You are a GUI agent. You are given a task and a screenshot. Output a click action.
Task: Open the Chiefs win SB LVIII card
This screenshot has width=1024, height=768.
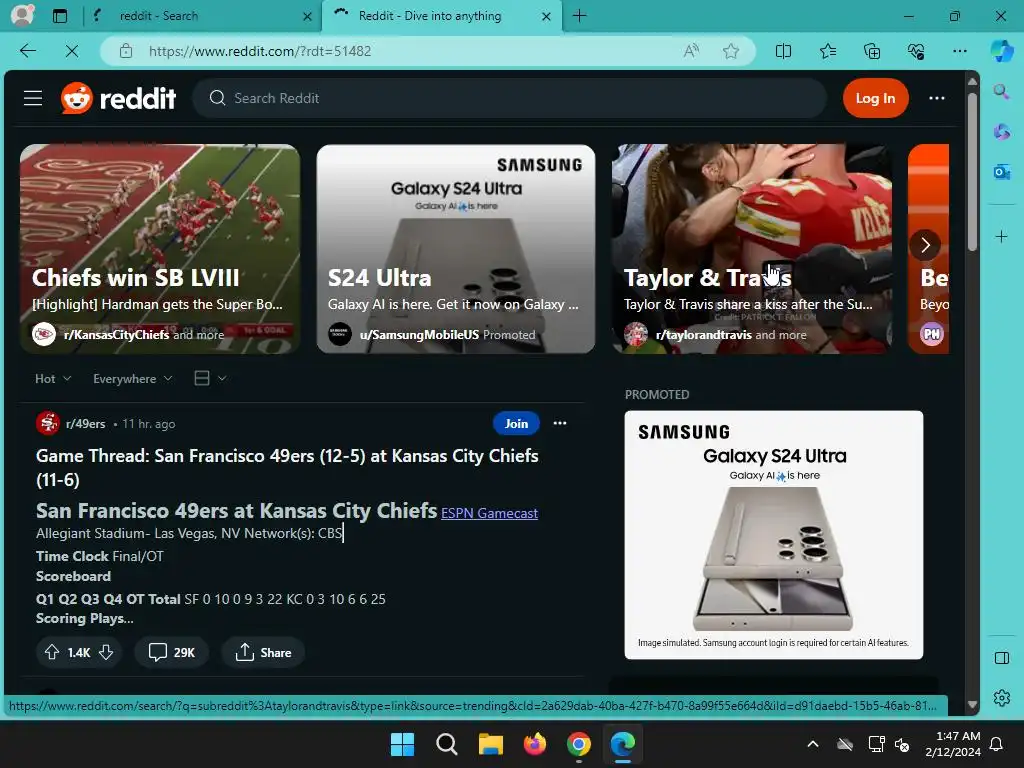tap(160, 249)
